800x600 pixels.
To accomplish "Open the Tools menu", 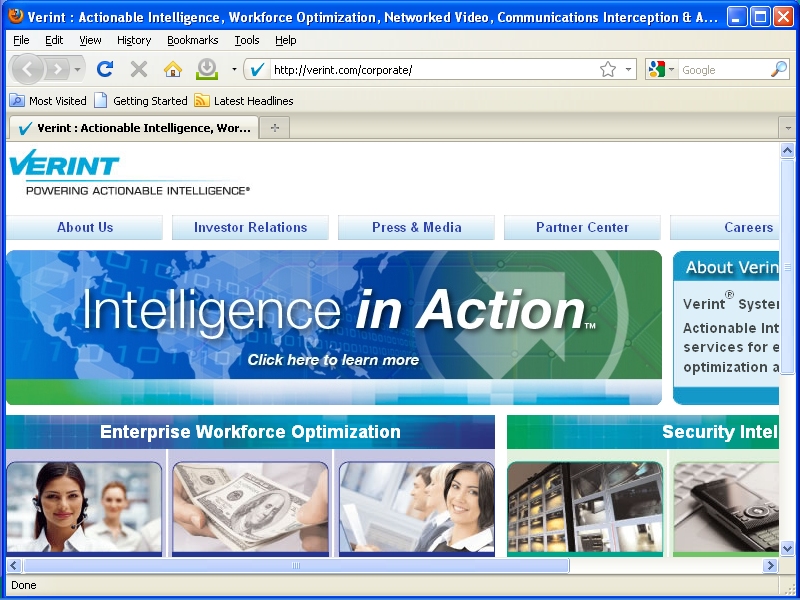I will pos(246,40).
